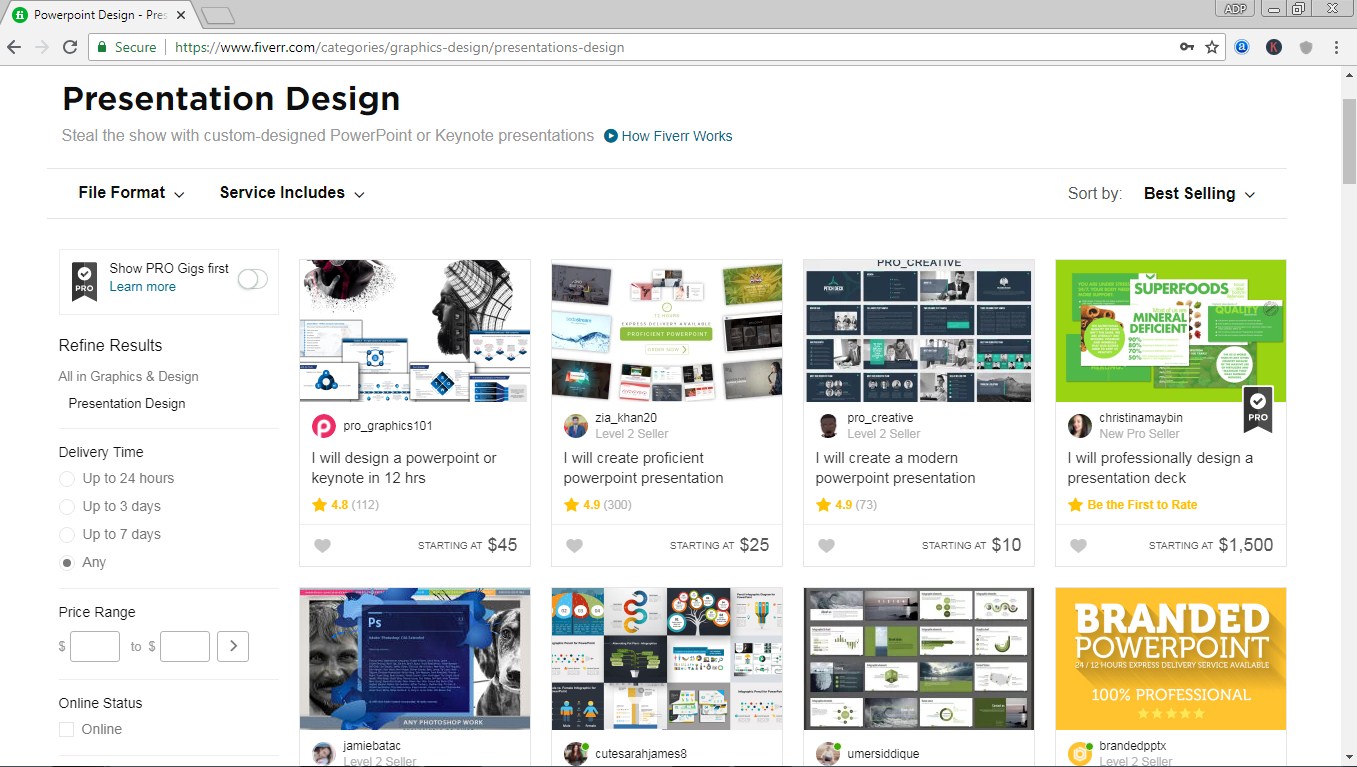Check the Online status checkbox
This screenshot has width=1357, height=767.
(x=67, y=730)
